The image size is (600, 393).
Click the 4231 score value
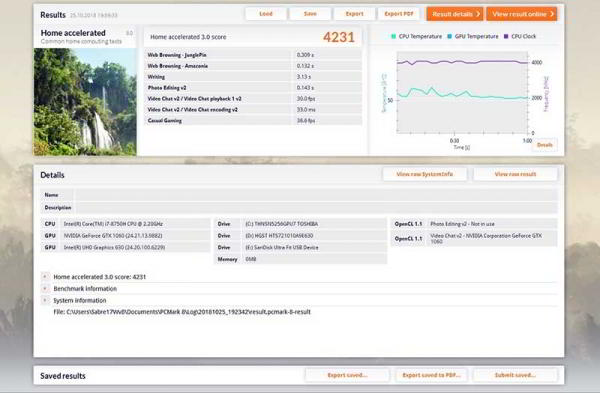(x=339, y=37)
